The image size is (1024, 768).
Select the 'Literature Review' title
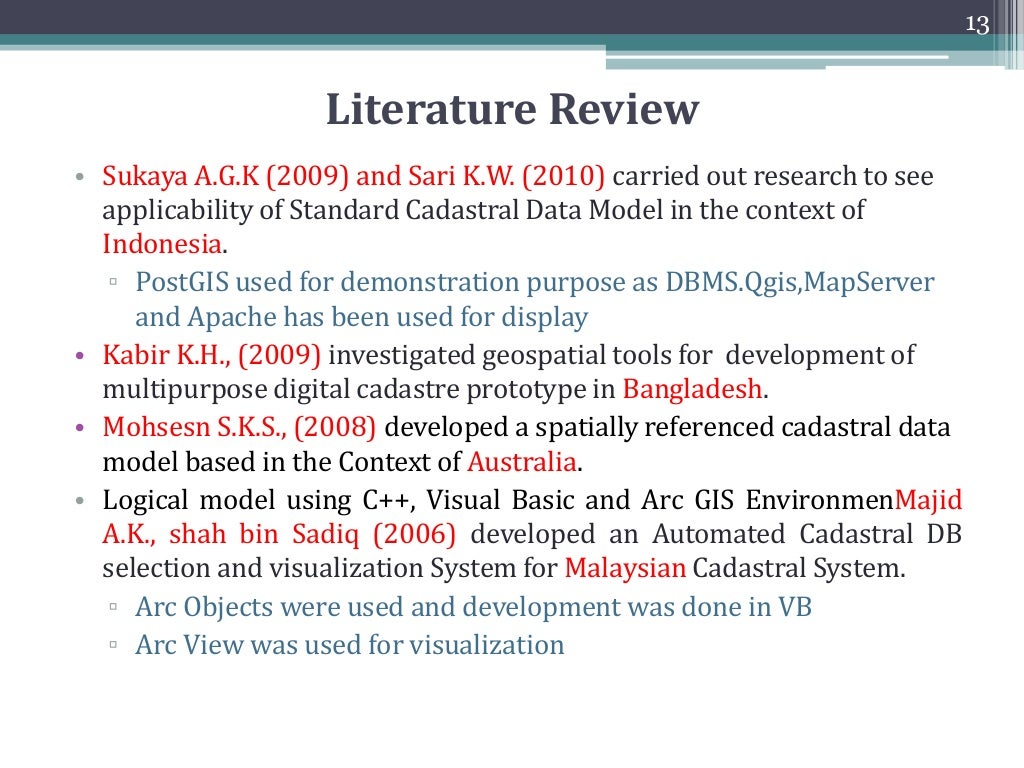pyautogui.click(x=513, y=109)
